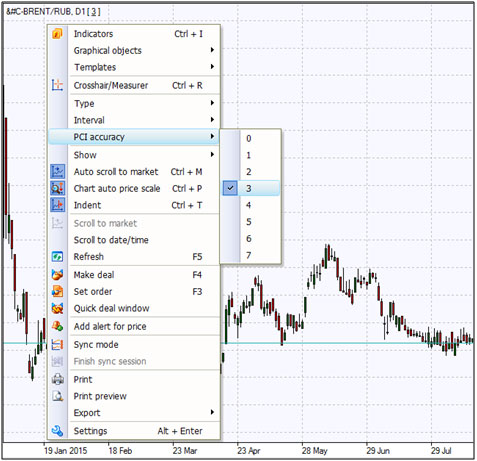
Task: Click the Make deal icon
Action: click(x=57, y=275)
